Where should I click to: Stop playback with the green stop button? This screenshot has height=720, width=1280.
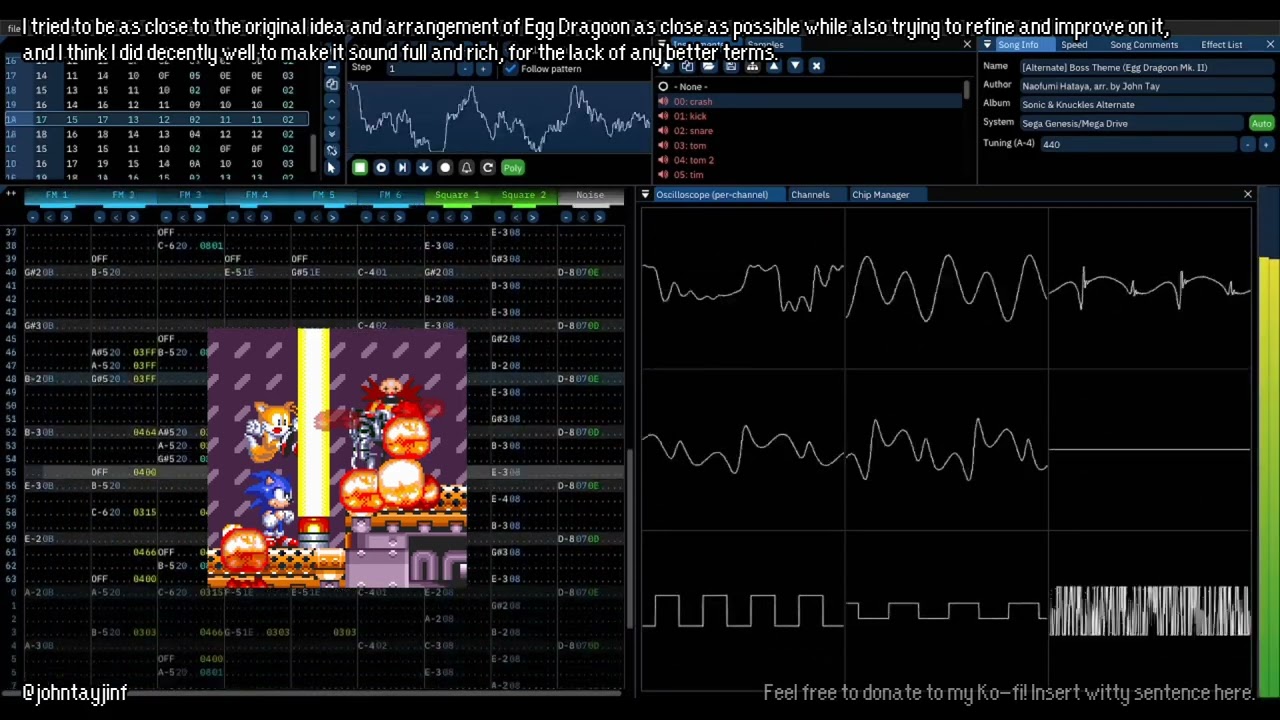click(360, 168)
